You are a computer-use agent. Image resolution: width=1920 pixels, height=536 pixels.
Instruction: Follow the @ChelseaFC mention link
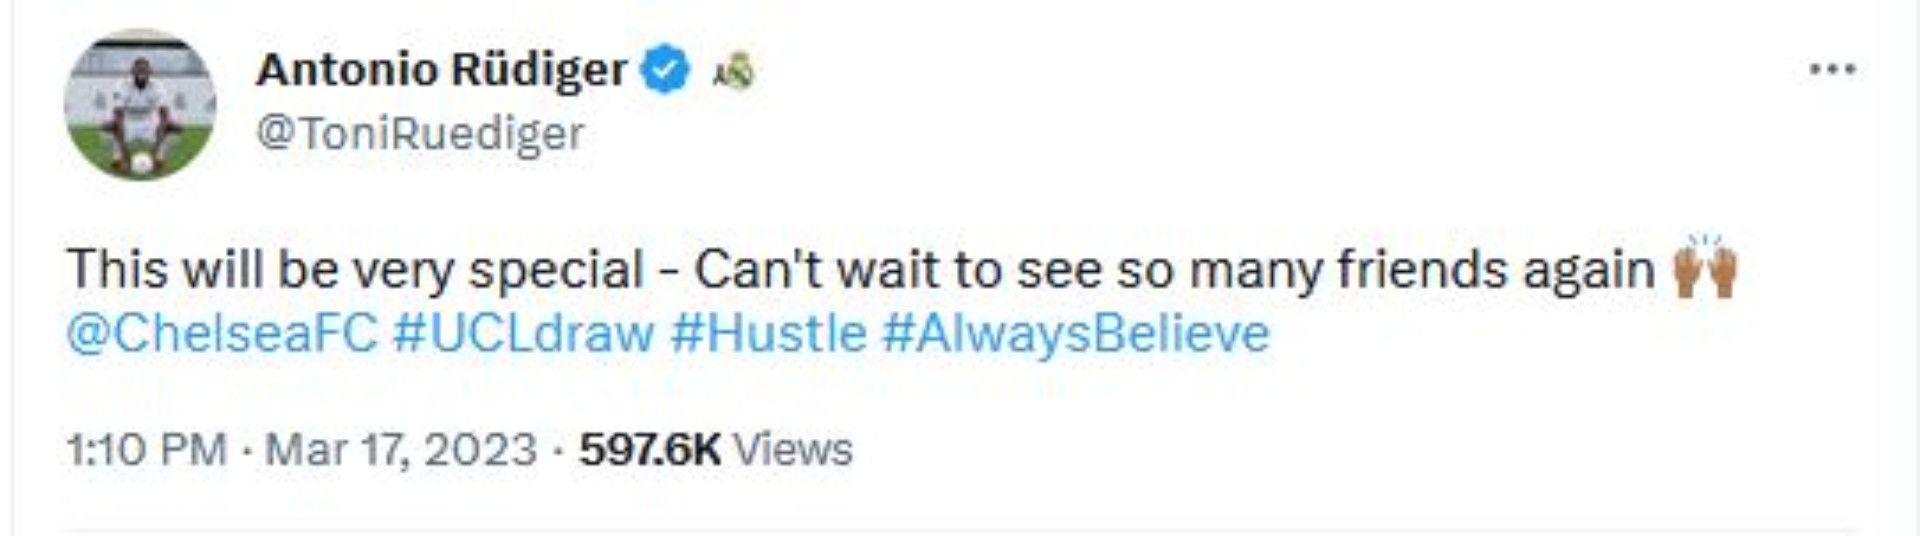pos(222,333)
